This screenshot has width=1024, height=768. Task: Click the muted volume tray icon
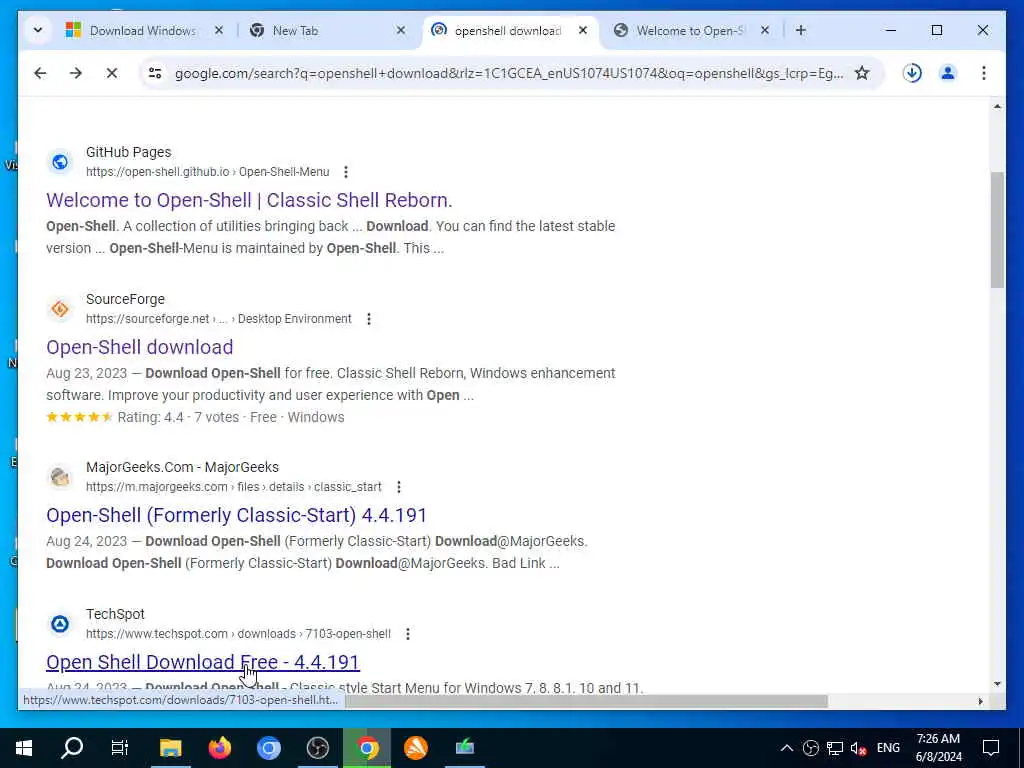pos(858,748)
